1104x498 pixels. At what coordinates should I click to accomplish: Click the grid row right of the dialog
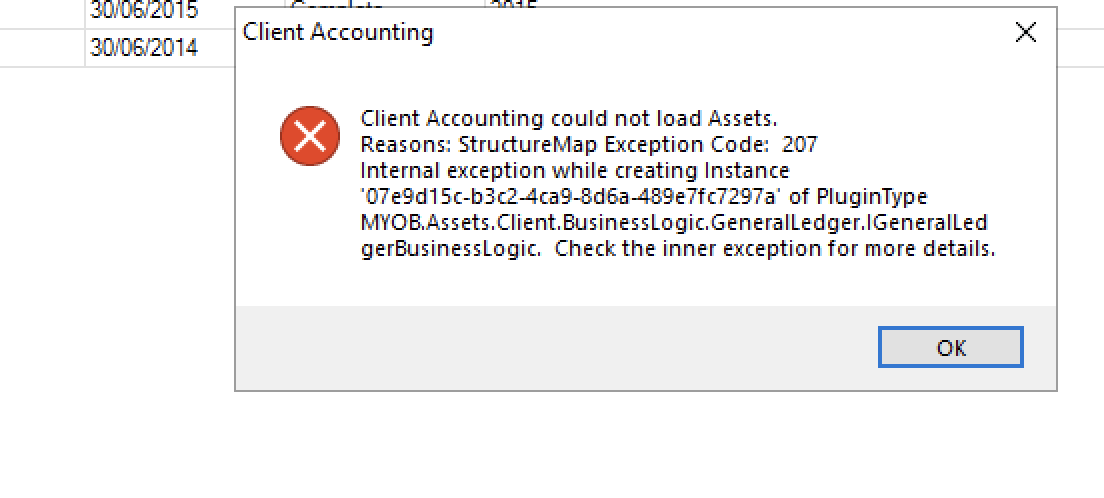click(1080, 47)
